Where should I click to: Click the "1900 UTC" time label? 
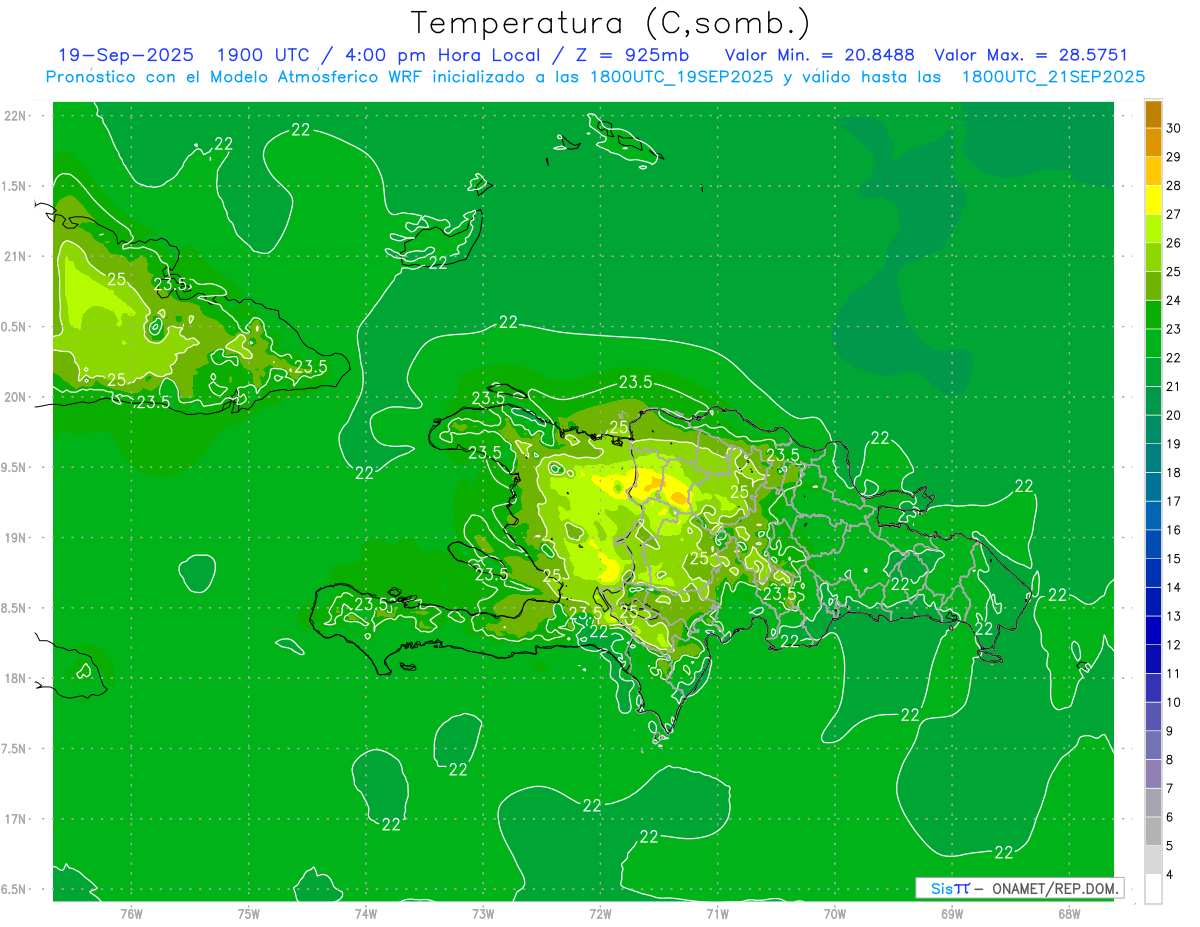point(264,55)
